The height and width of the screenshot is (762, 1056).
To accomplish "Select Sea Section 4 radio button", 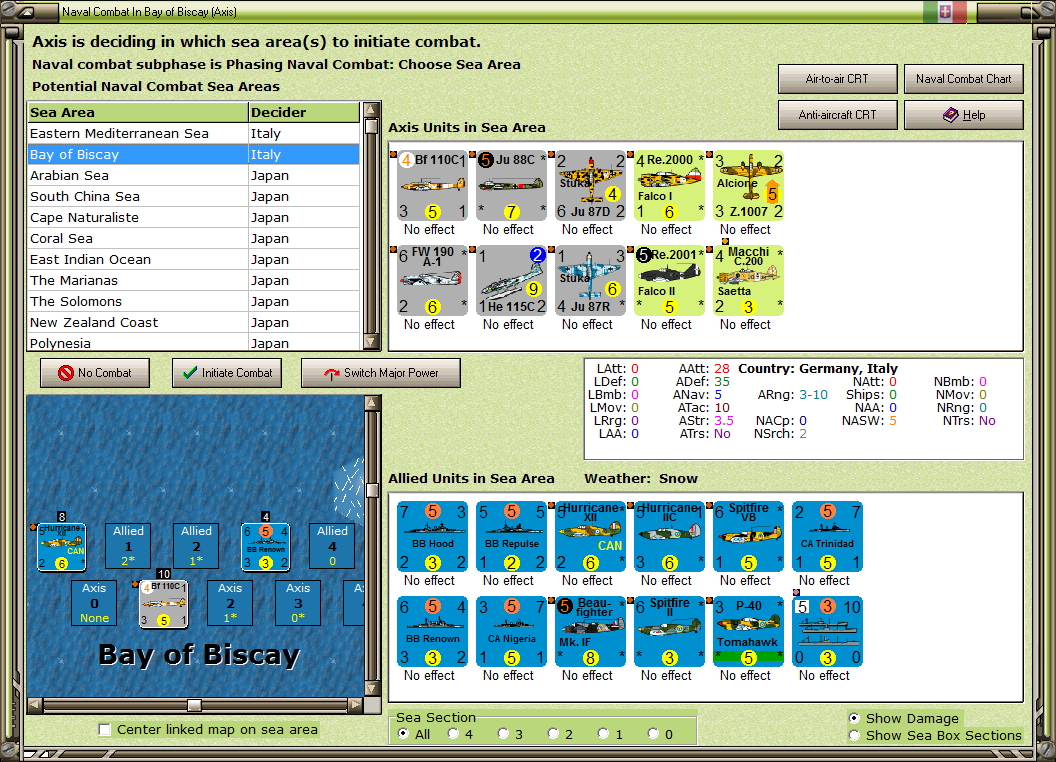I will [453, 734].
